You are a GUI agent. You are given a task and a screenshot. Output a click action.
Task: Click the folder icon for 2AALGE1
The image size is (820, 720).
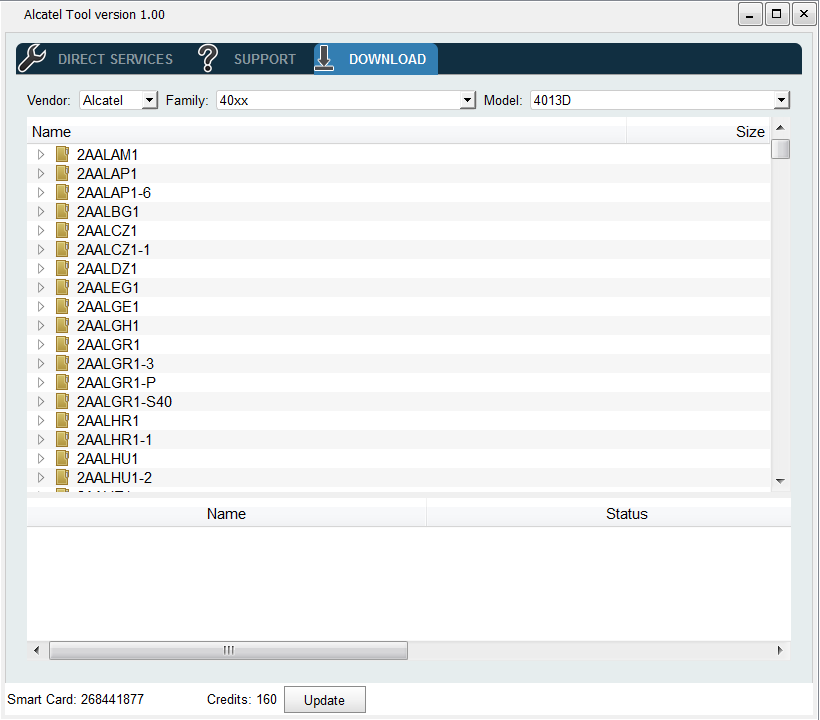(x=63, y=306)
